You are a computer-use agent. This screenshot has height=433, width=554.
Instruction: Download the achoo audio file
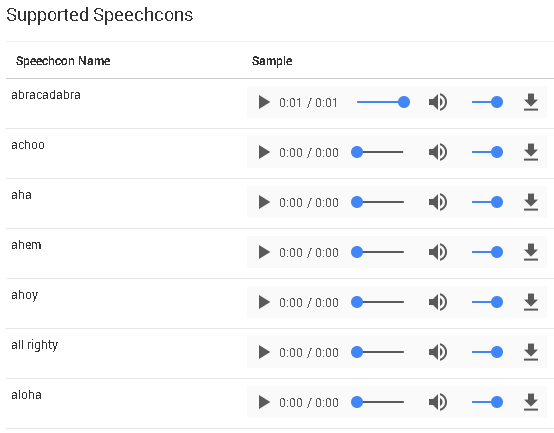(531, 152)
